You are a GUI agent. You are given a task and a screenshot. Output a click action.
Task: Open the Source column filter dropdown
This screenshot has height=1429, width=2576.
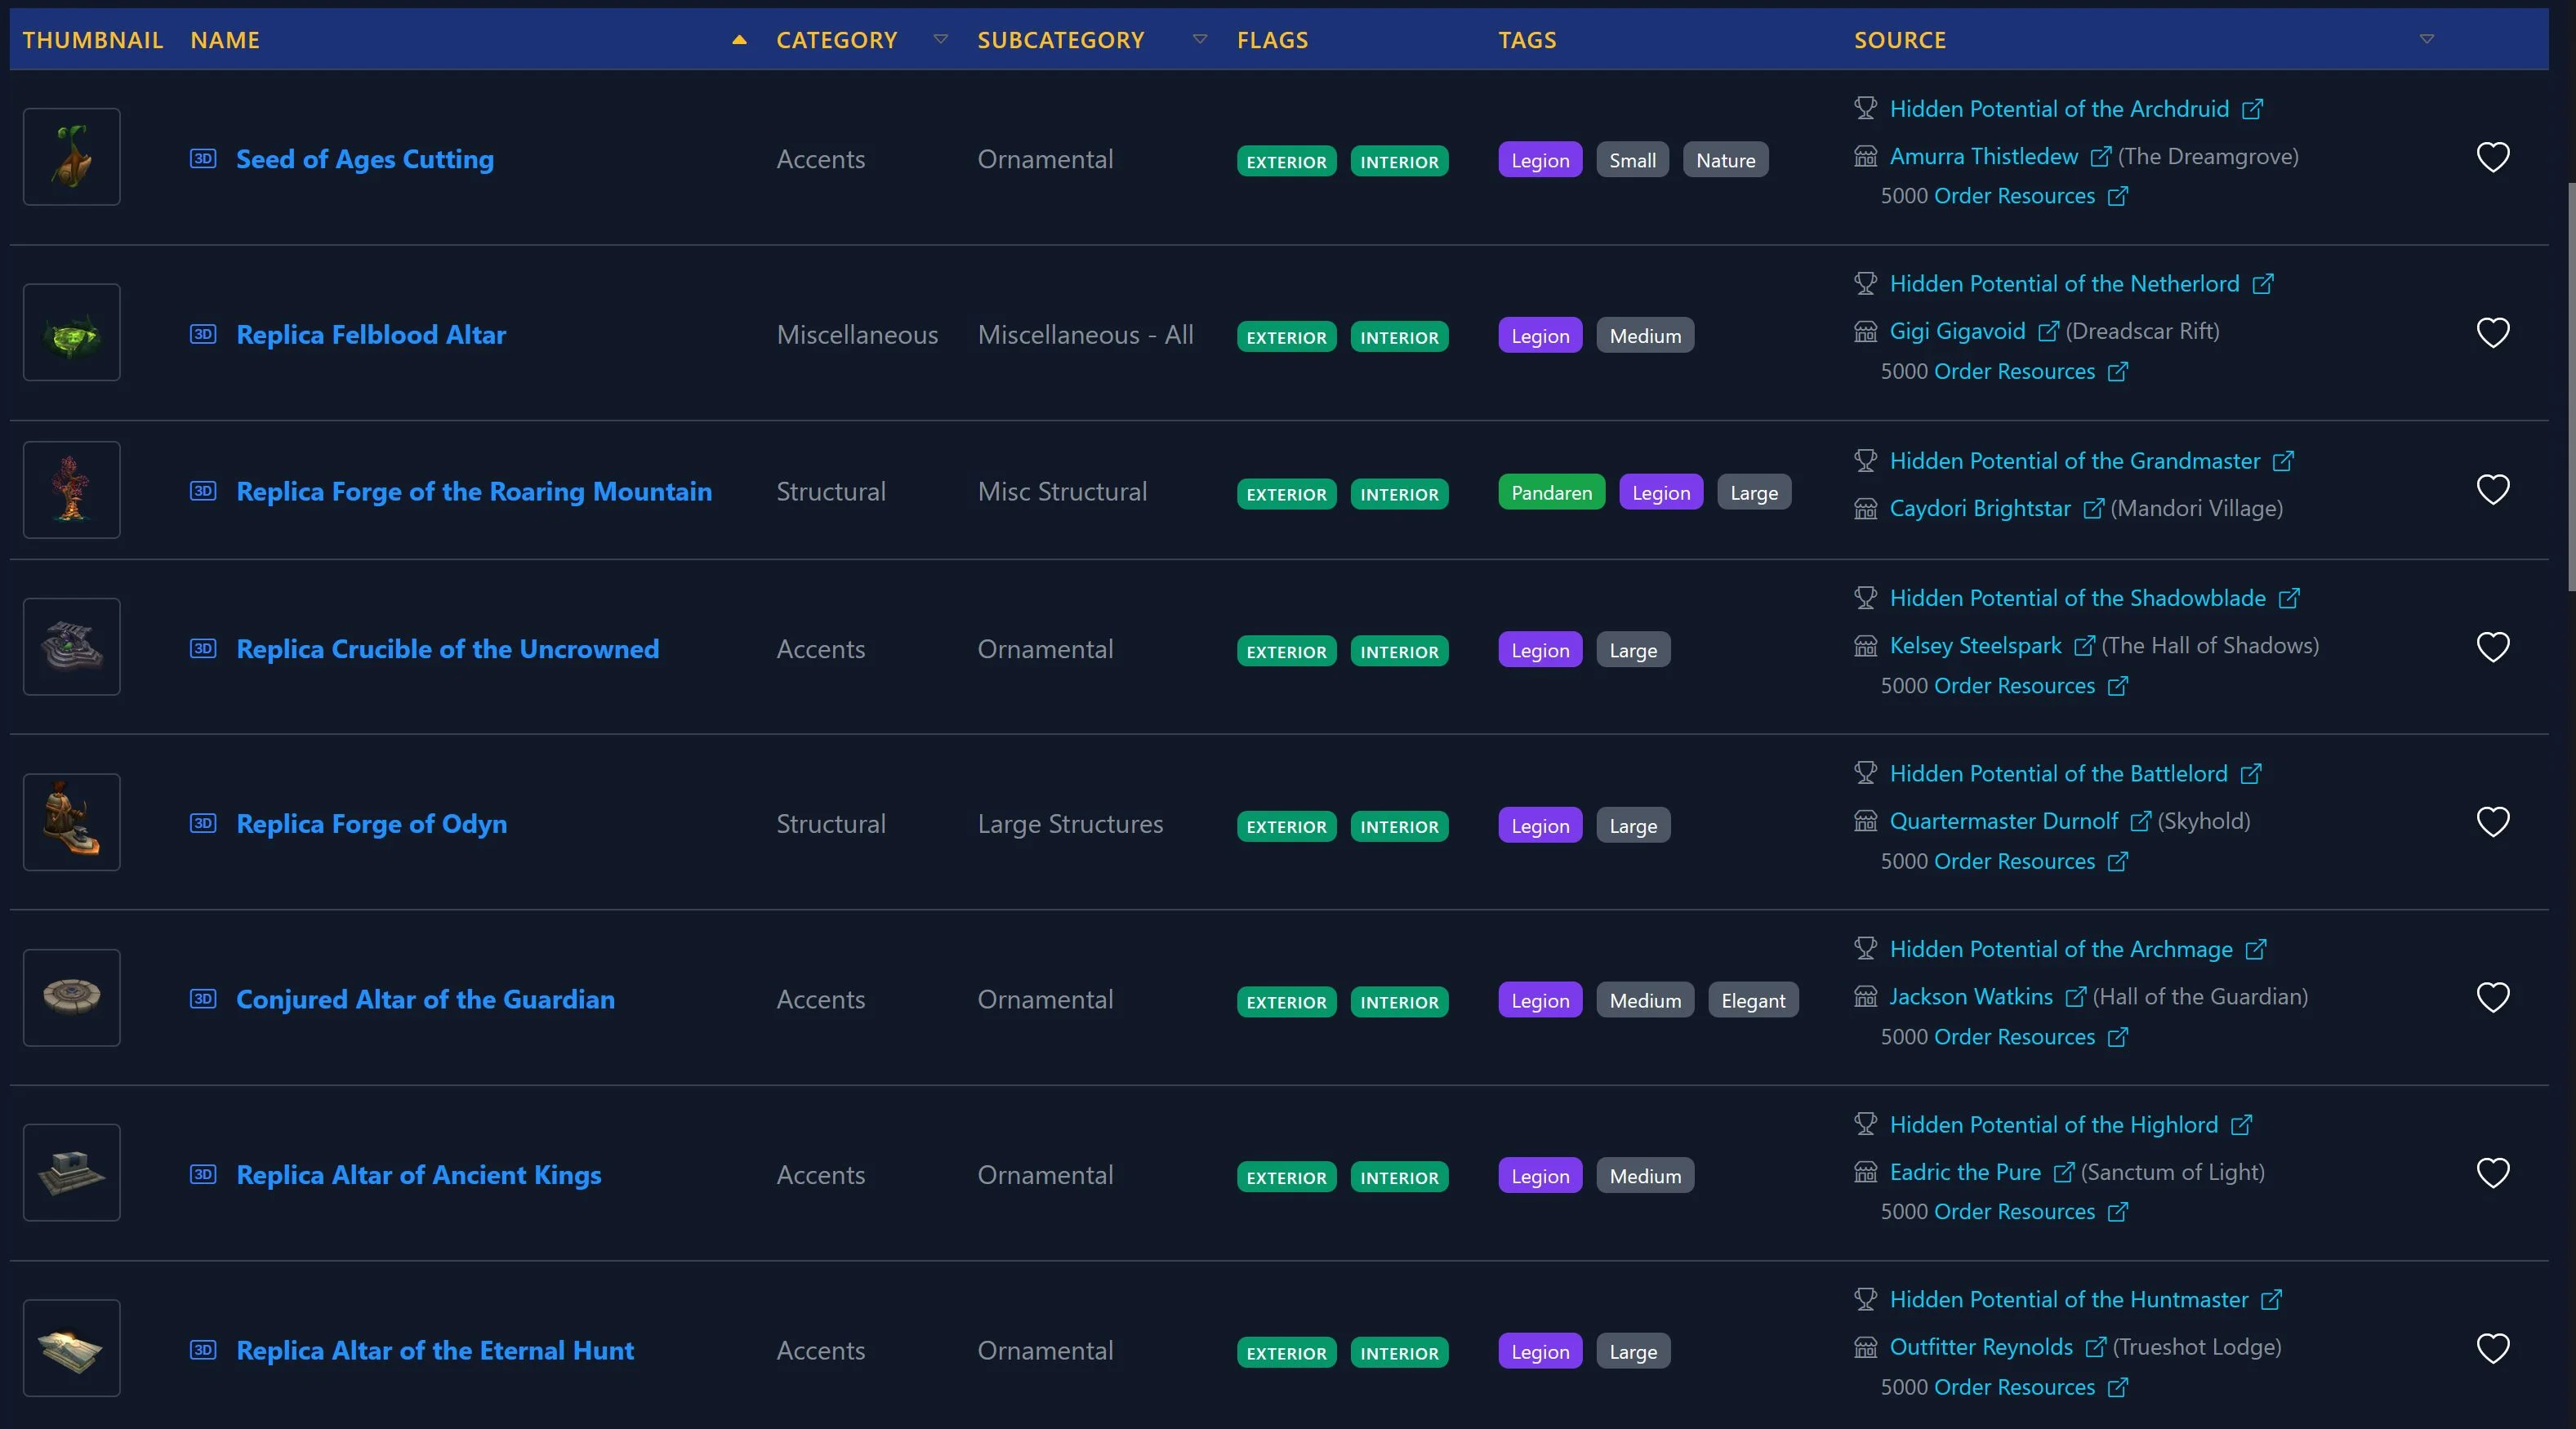[x=2426, y=39]
